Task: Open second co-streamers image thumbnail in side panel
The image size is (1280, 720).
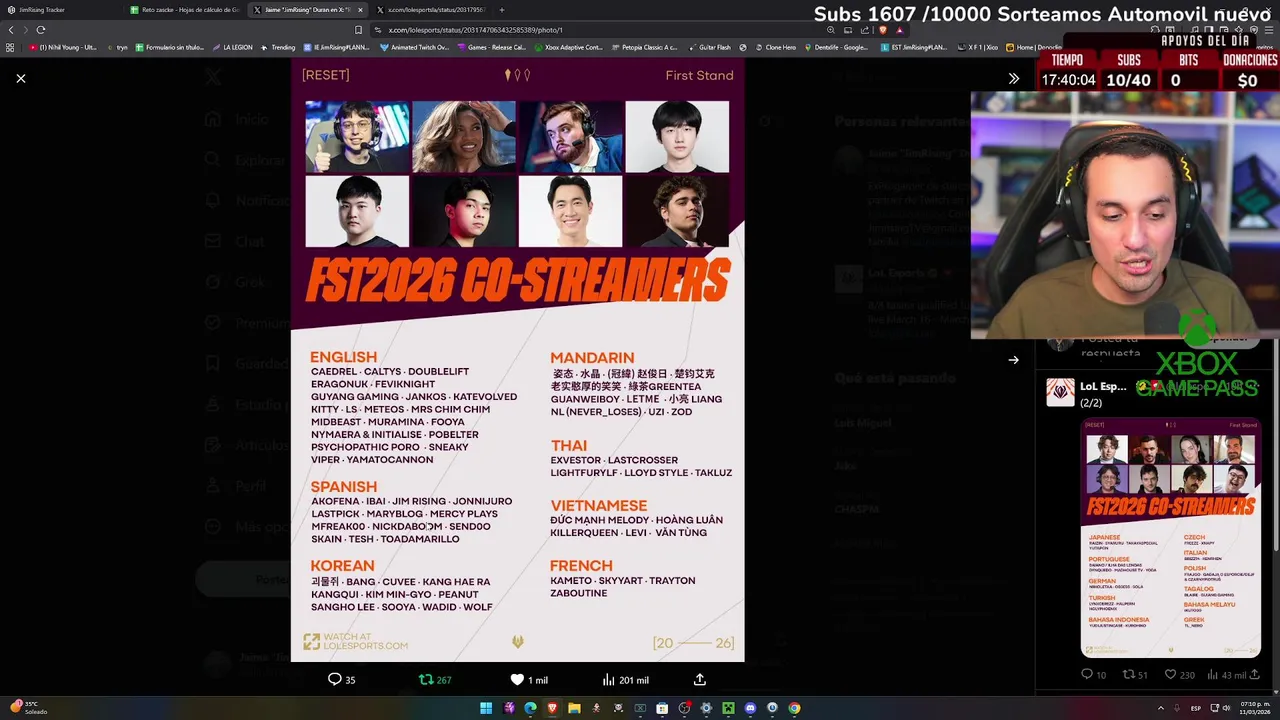Action: 1171,537
